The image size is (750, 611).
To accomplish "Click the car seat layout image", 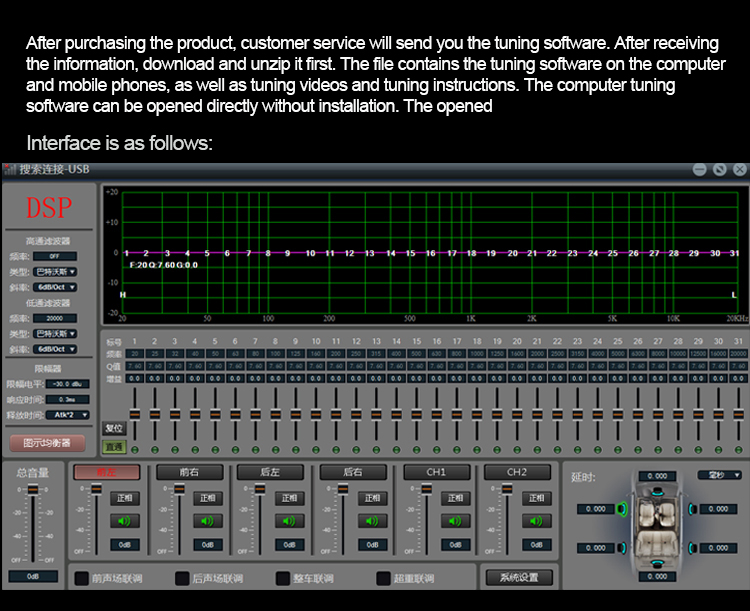I will [657, 527].
